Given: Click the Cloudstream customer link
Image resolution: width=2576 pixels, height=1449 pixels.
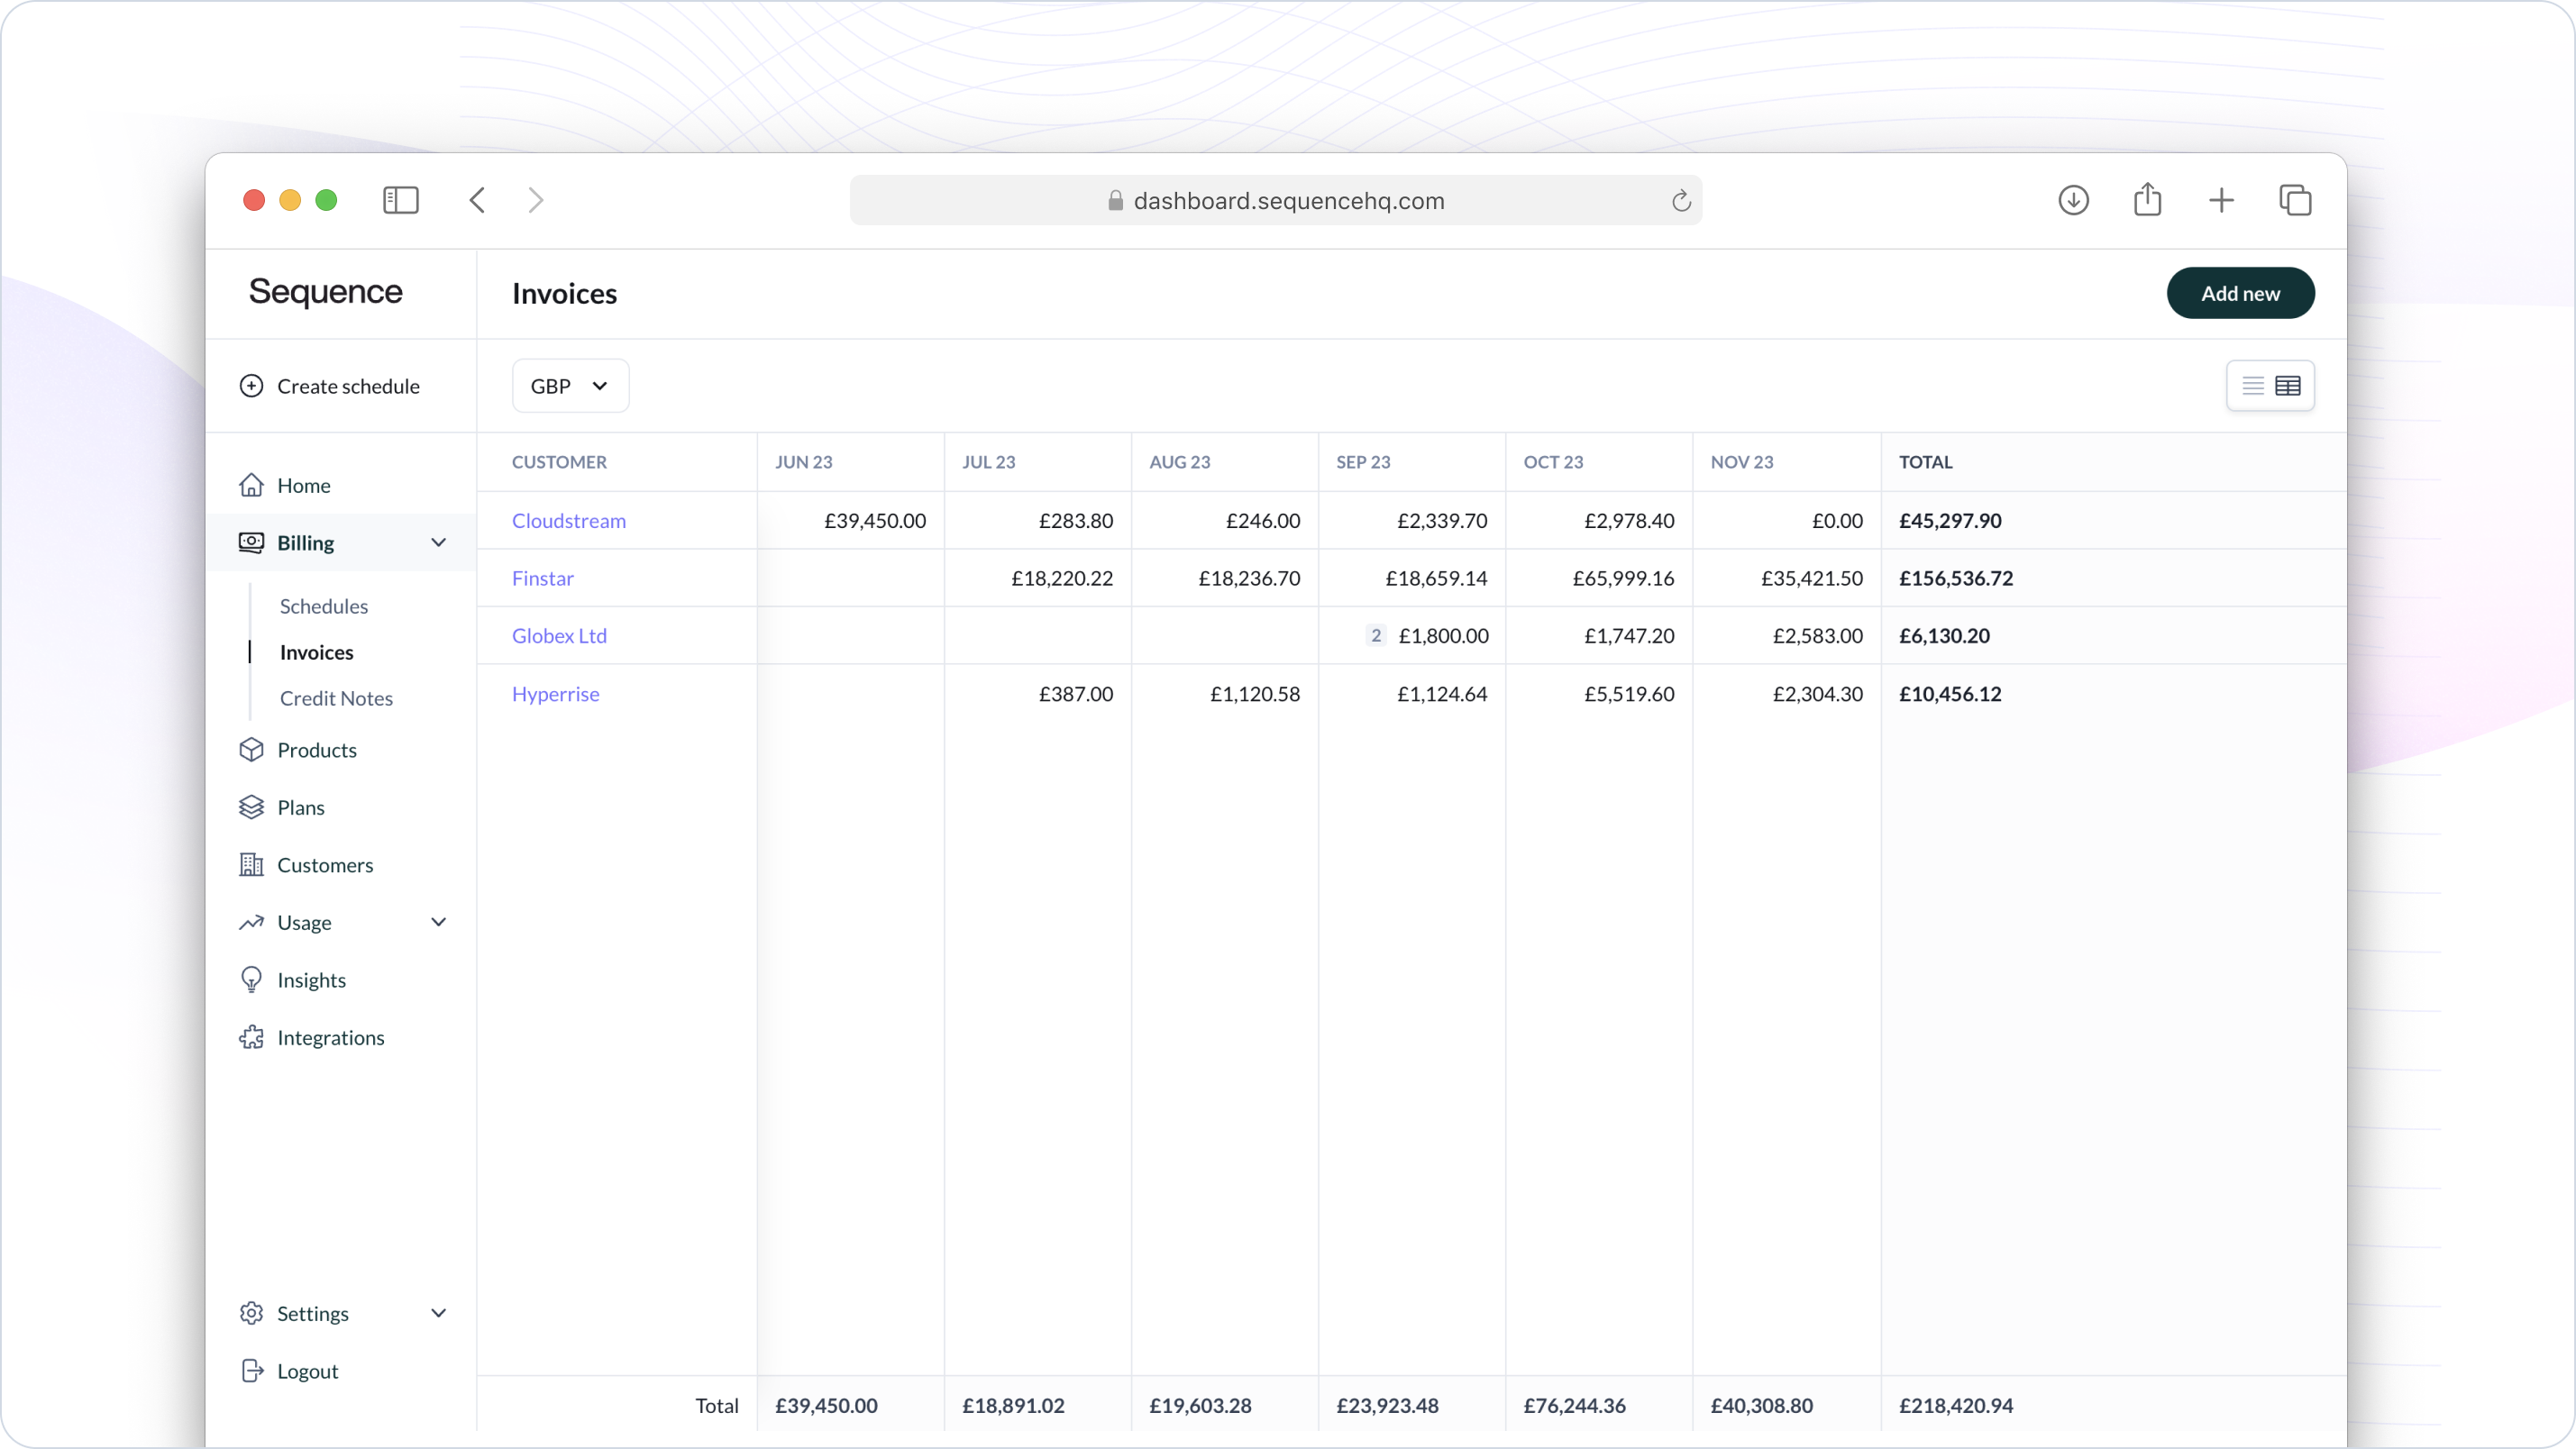Looking at the screenshot, I should pos(568,520).
